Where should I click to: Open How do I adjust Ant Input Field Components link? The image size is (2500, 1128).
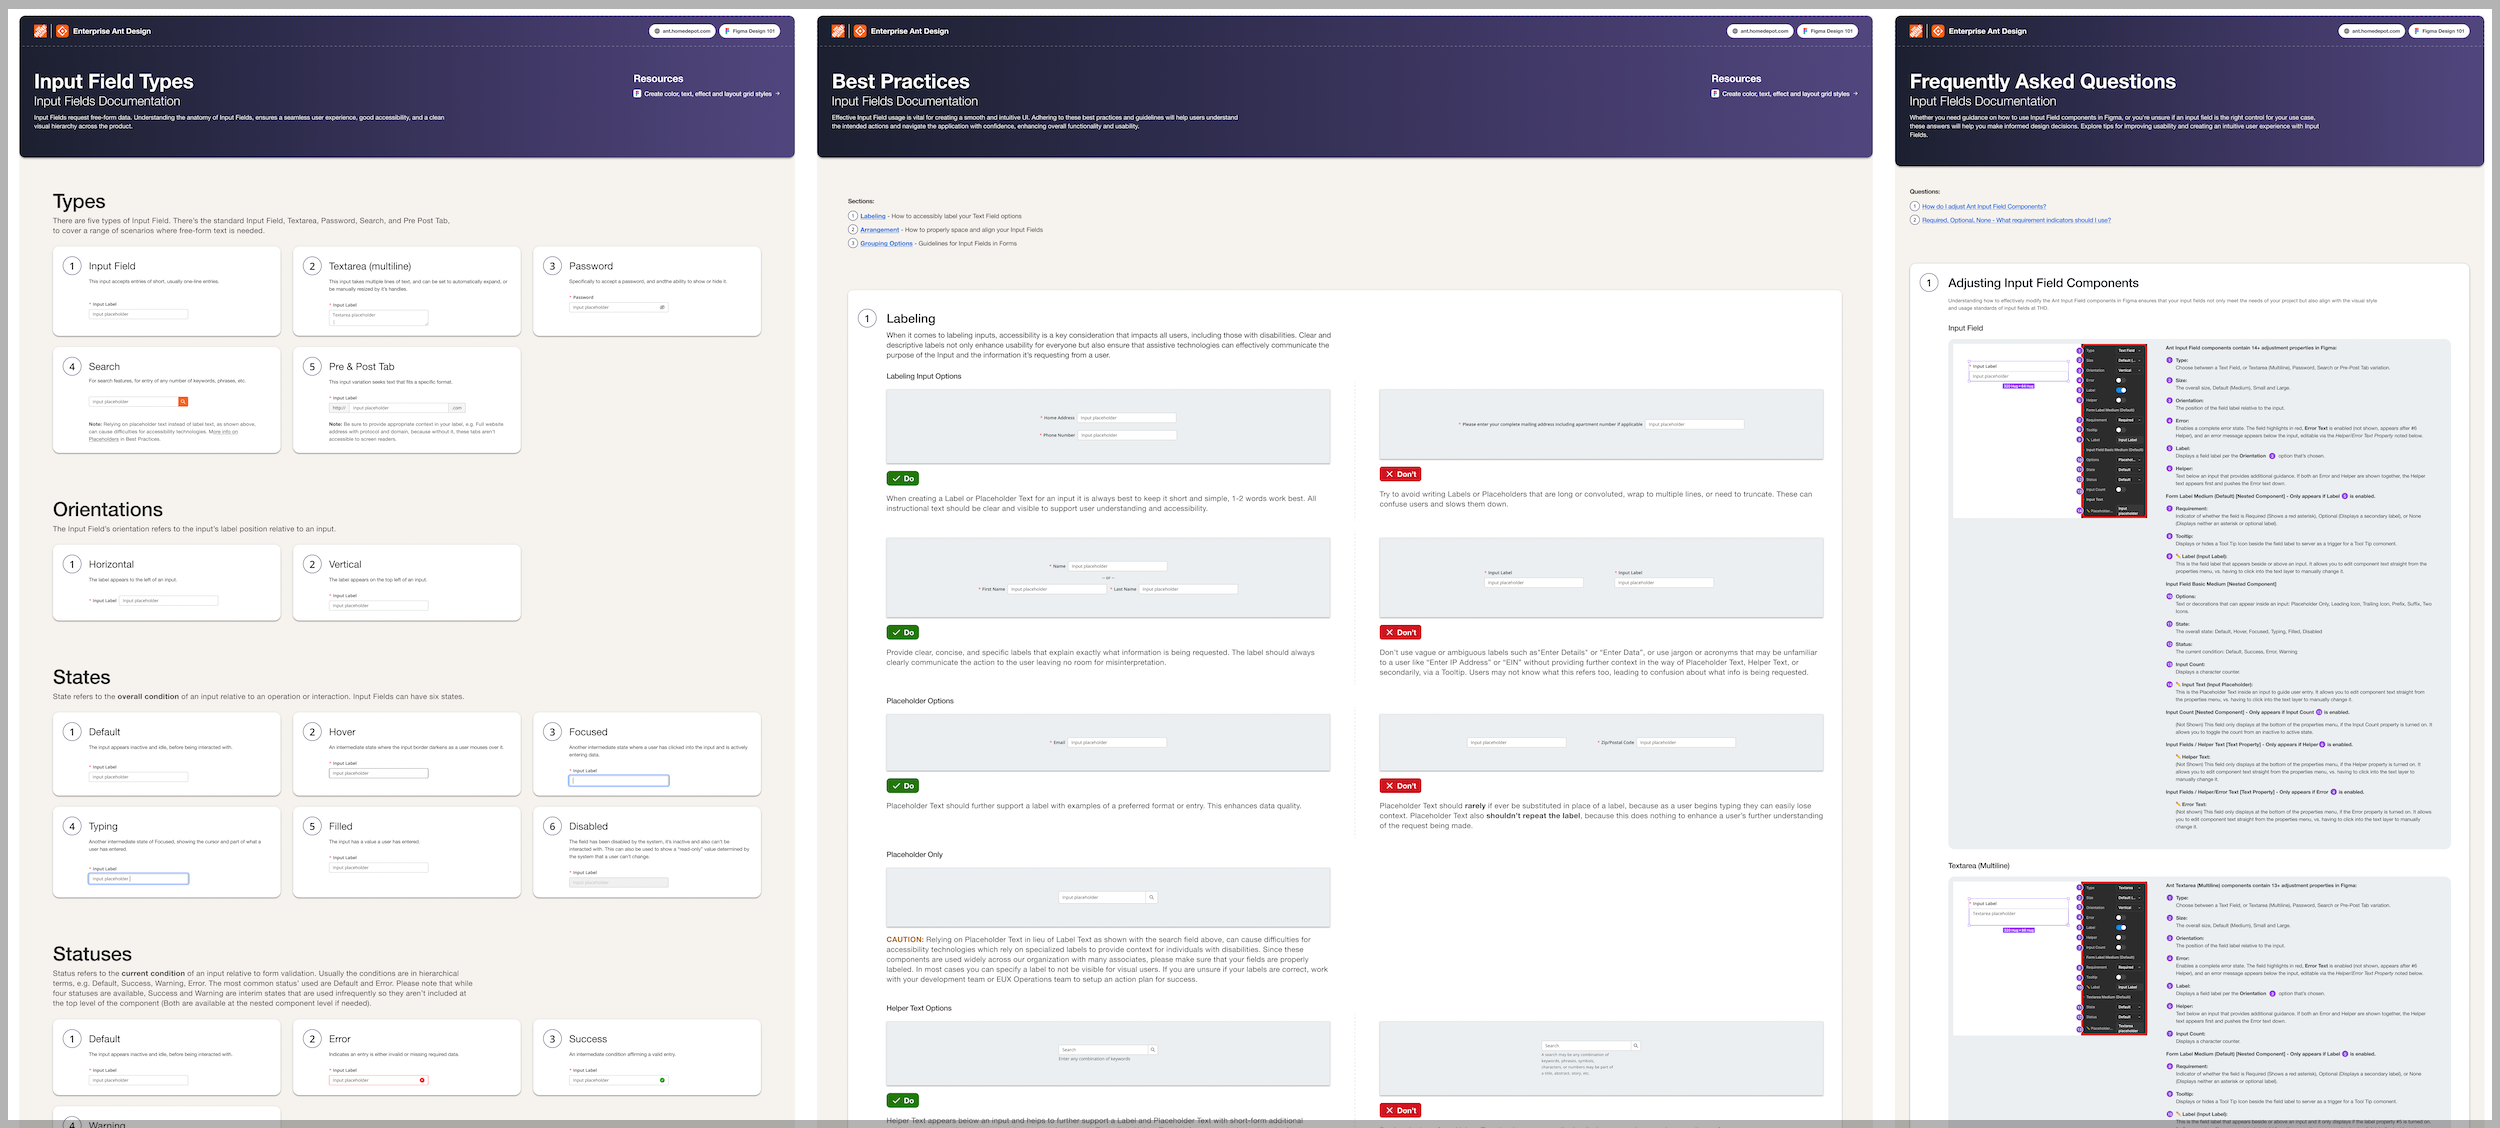click(1984, 207)
